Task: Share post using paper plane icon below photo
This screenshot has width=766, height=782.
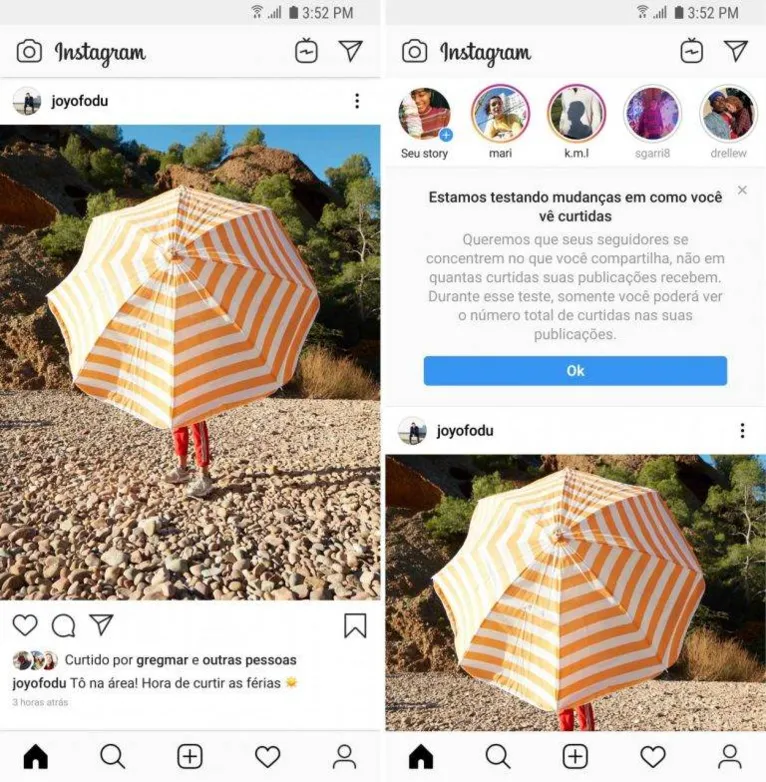Action: [101, 624]
